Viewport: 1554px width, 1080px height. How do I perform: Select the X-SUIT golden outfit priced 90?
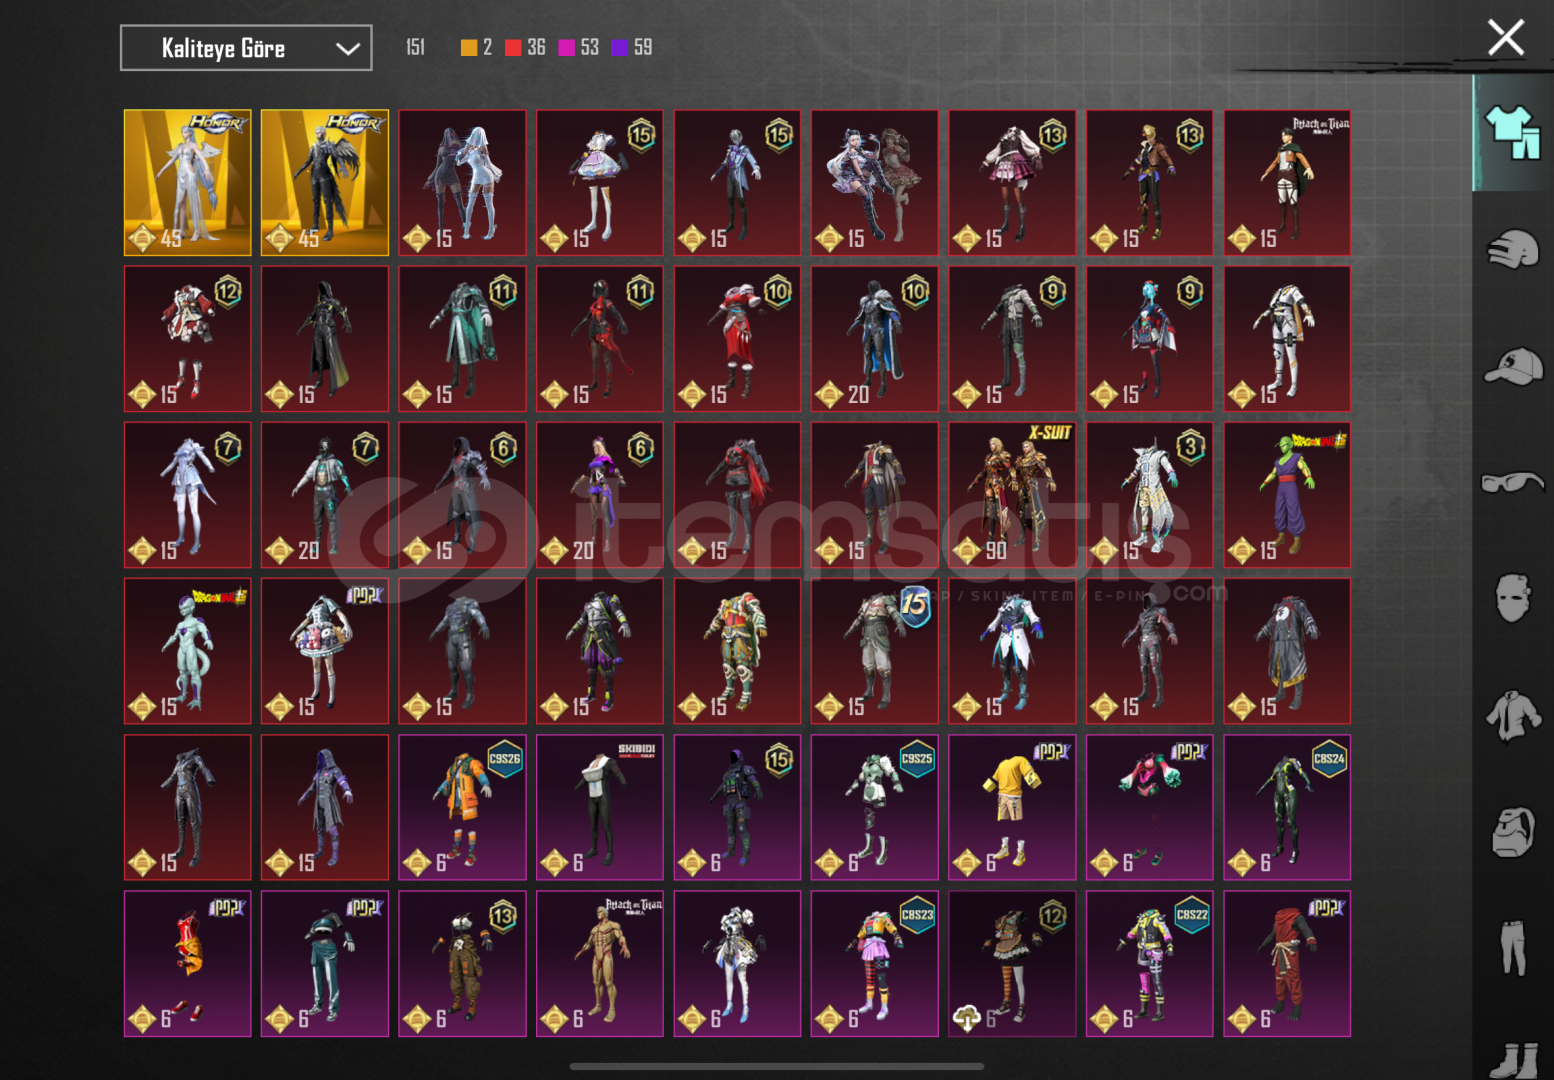[x=1012, y=495]
